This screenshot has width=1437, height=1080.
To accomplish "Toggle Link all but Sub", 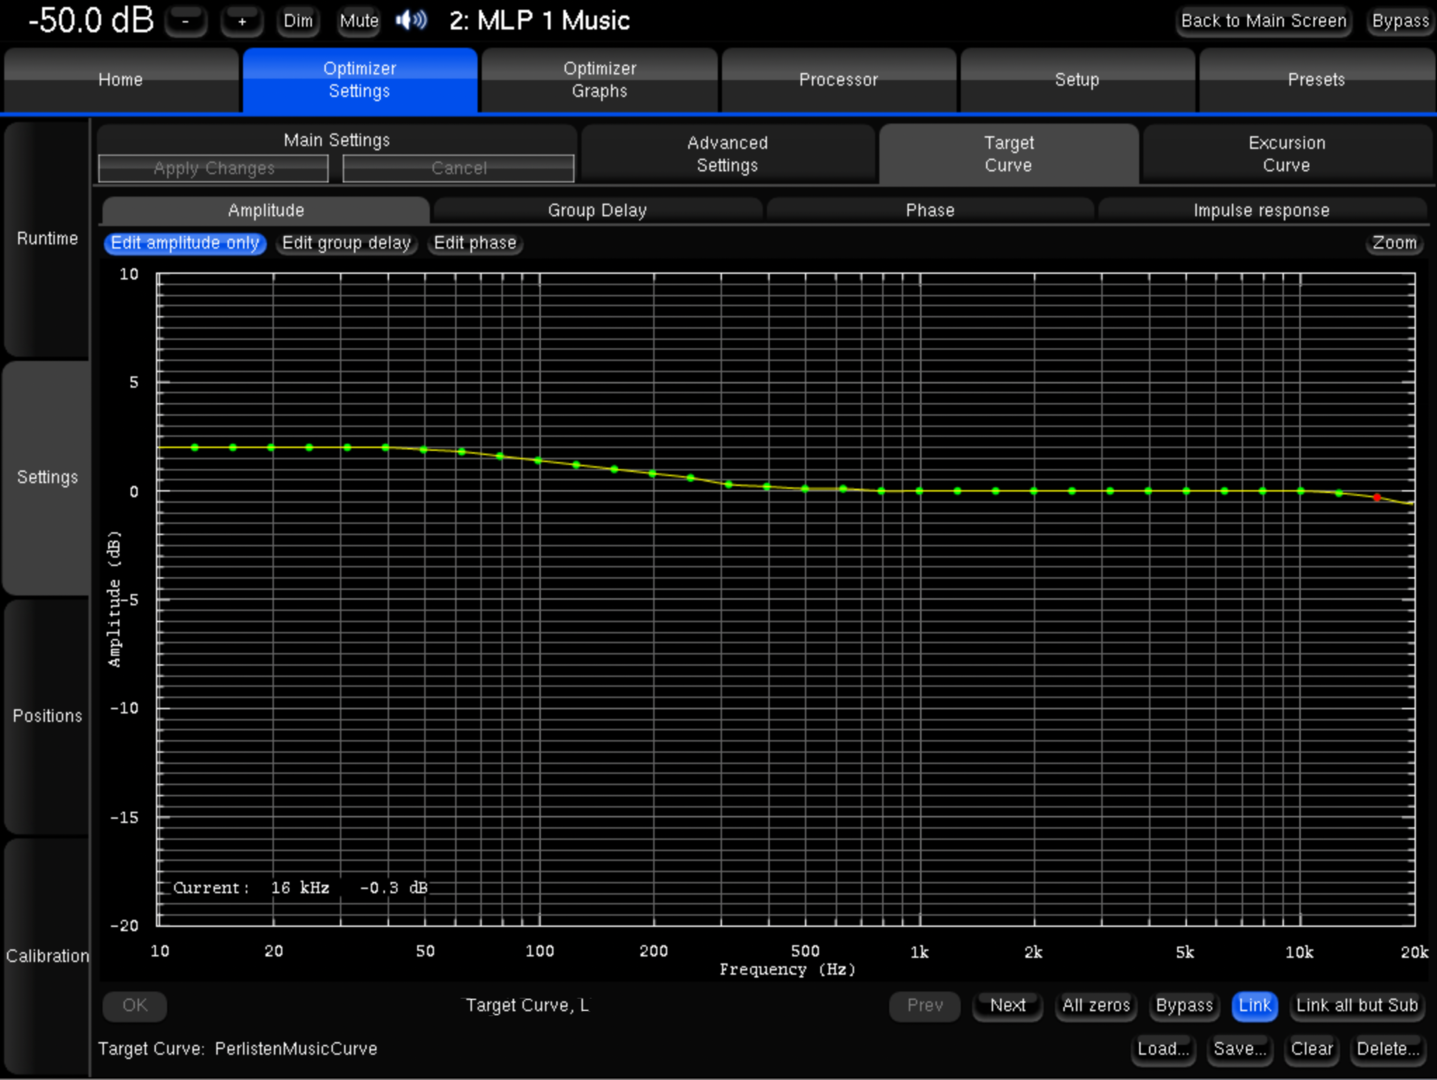I will [1357, 1005].
